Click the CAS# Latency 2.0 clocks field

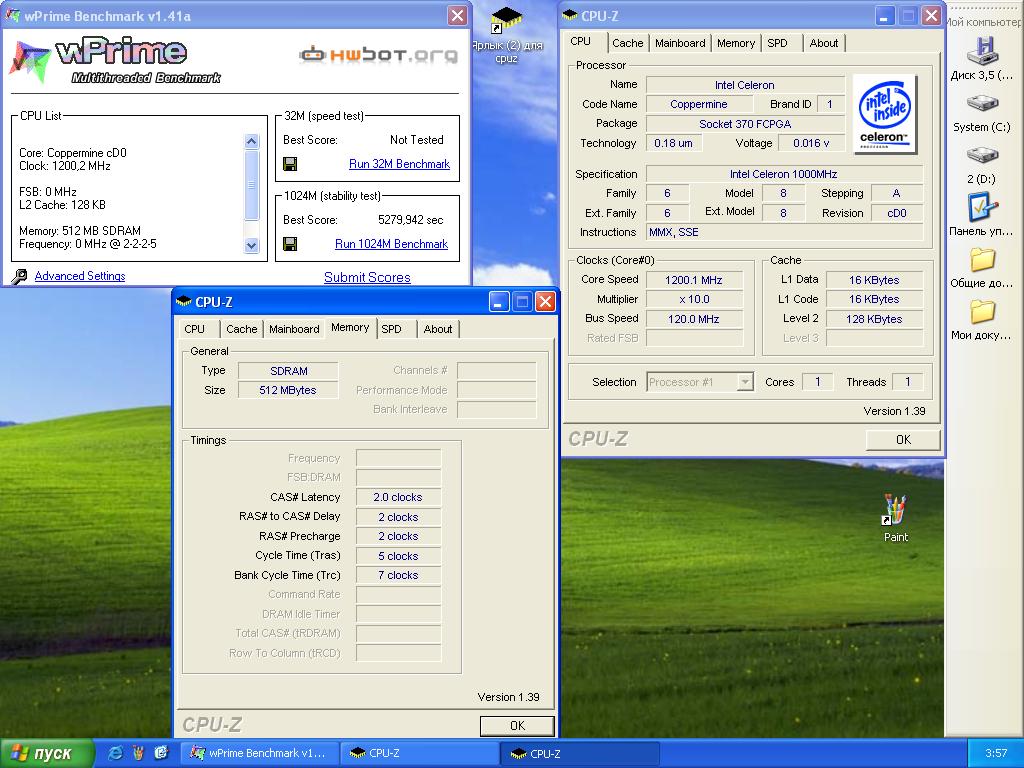(398, 497)
